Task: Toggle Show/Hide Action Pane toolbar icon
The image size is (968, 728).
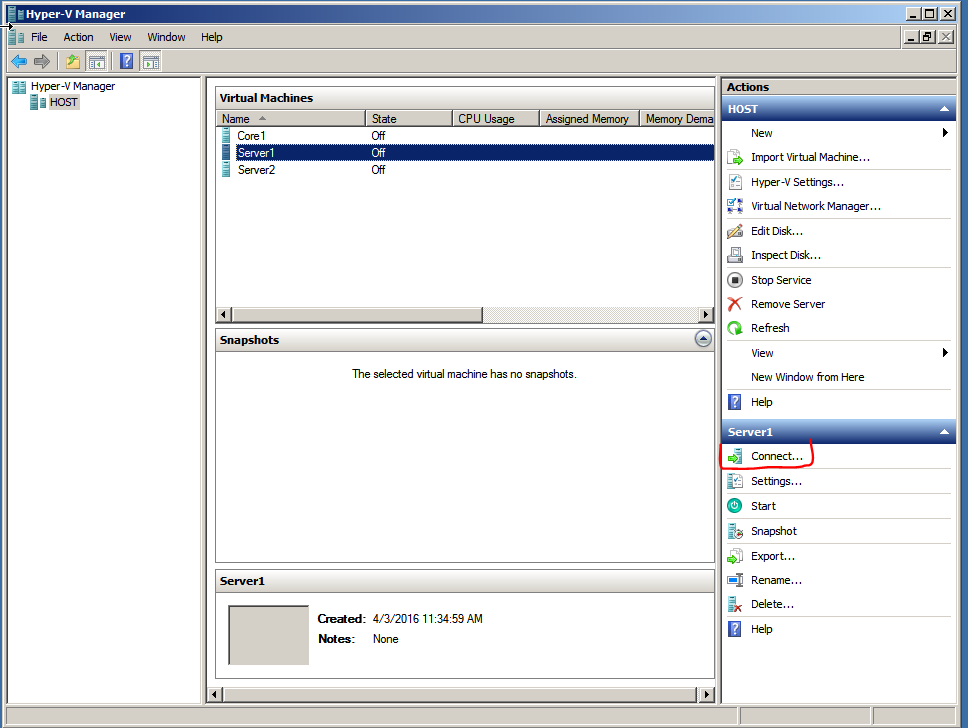Action: pos(151,61)
